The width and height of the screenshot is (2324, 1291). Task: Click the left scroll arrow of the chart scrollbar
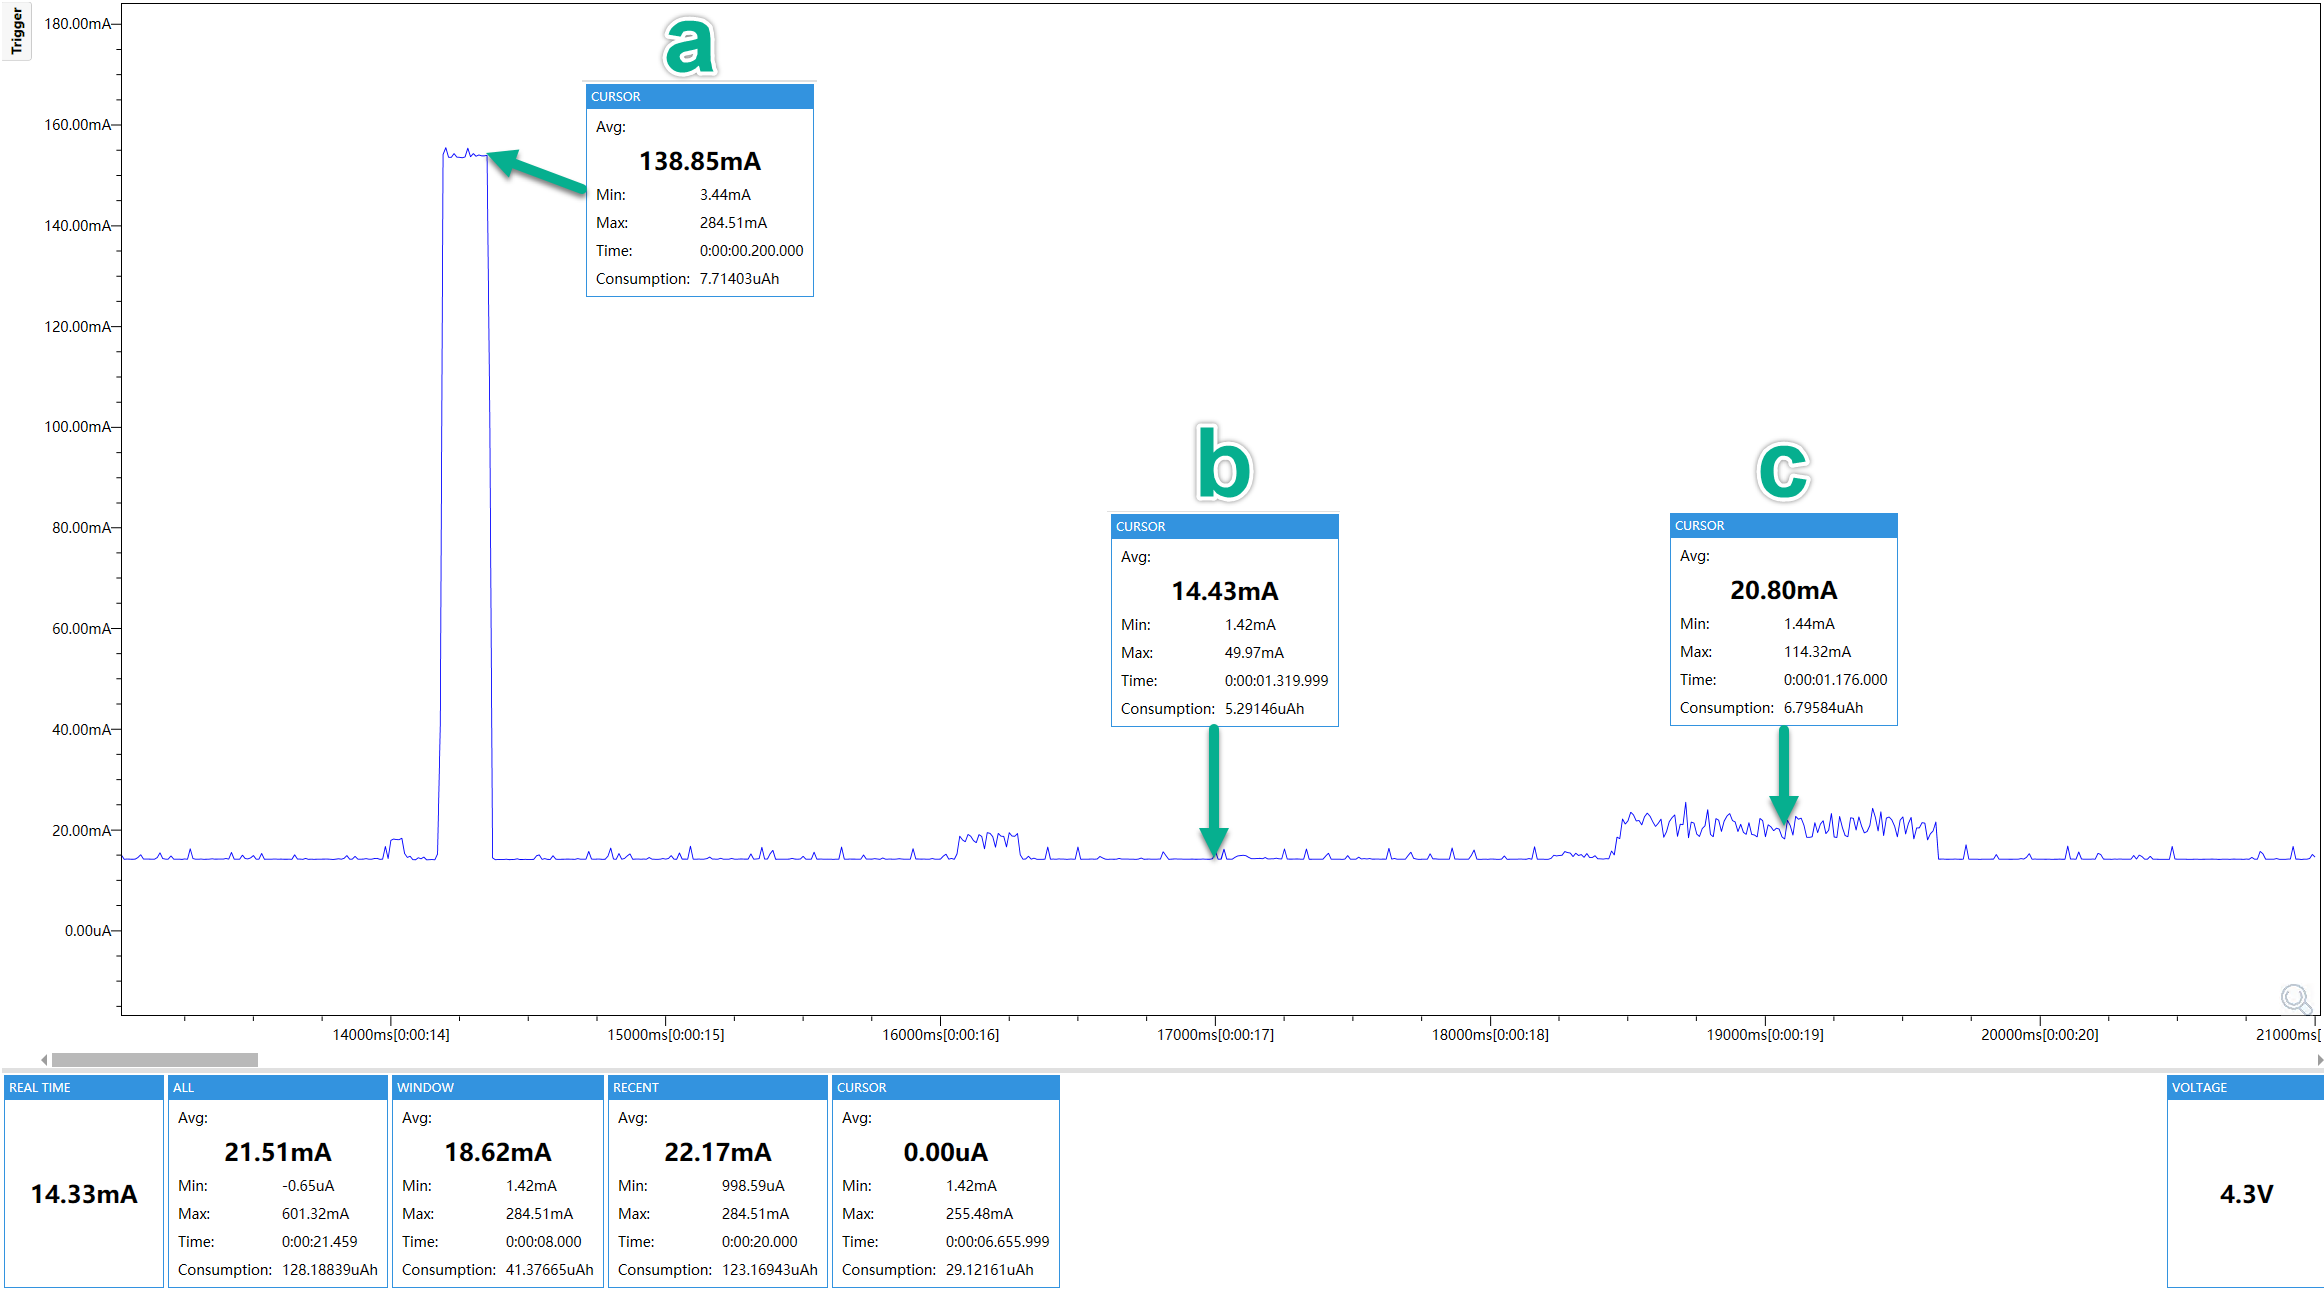click(44, 1059)
